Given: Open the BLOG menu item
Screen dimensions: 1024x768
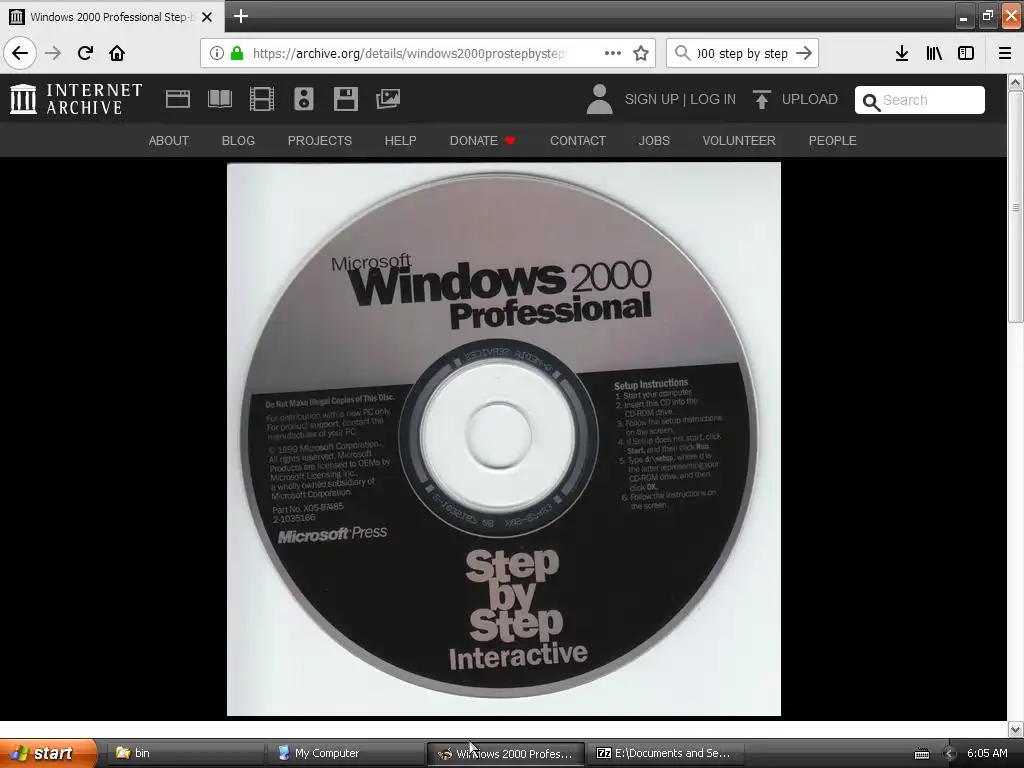Looking at the screenshot, I should [x=238, y=140].
